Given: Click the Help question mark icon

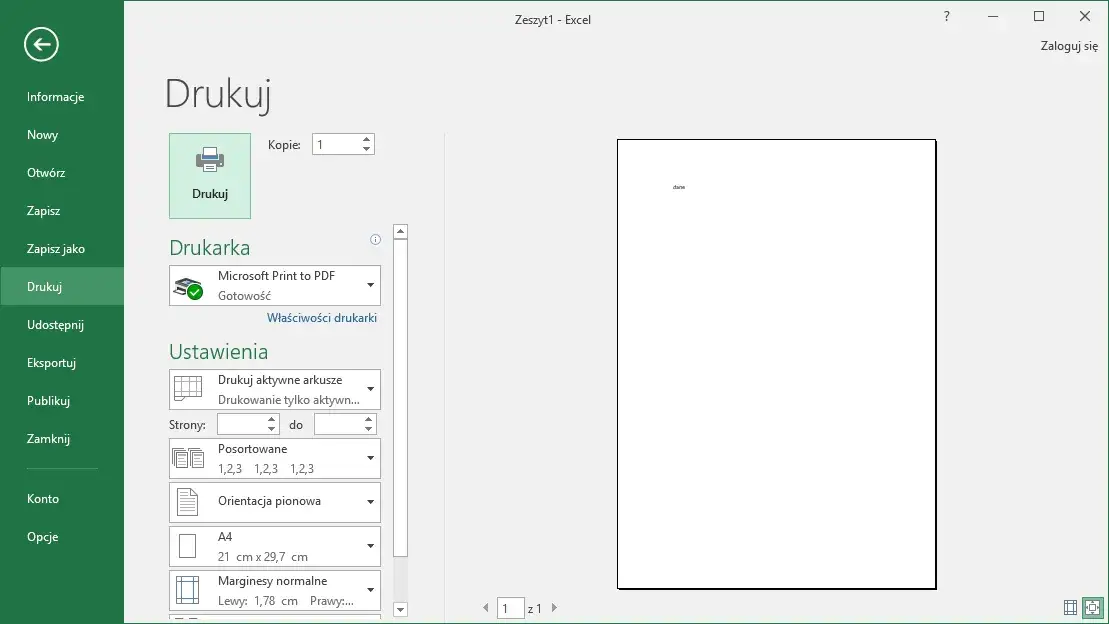Looking at the screenshot, I should [946, 17].
